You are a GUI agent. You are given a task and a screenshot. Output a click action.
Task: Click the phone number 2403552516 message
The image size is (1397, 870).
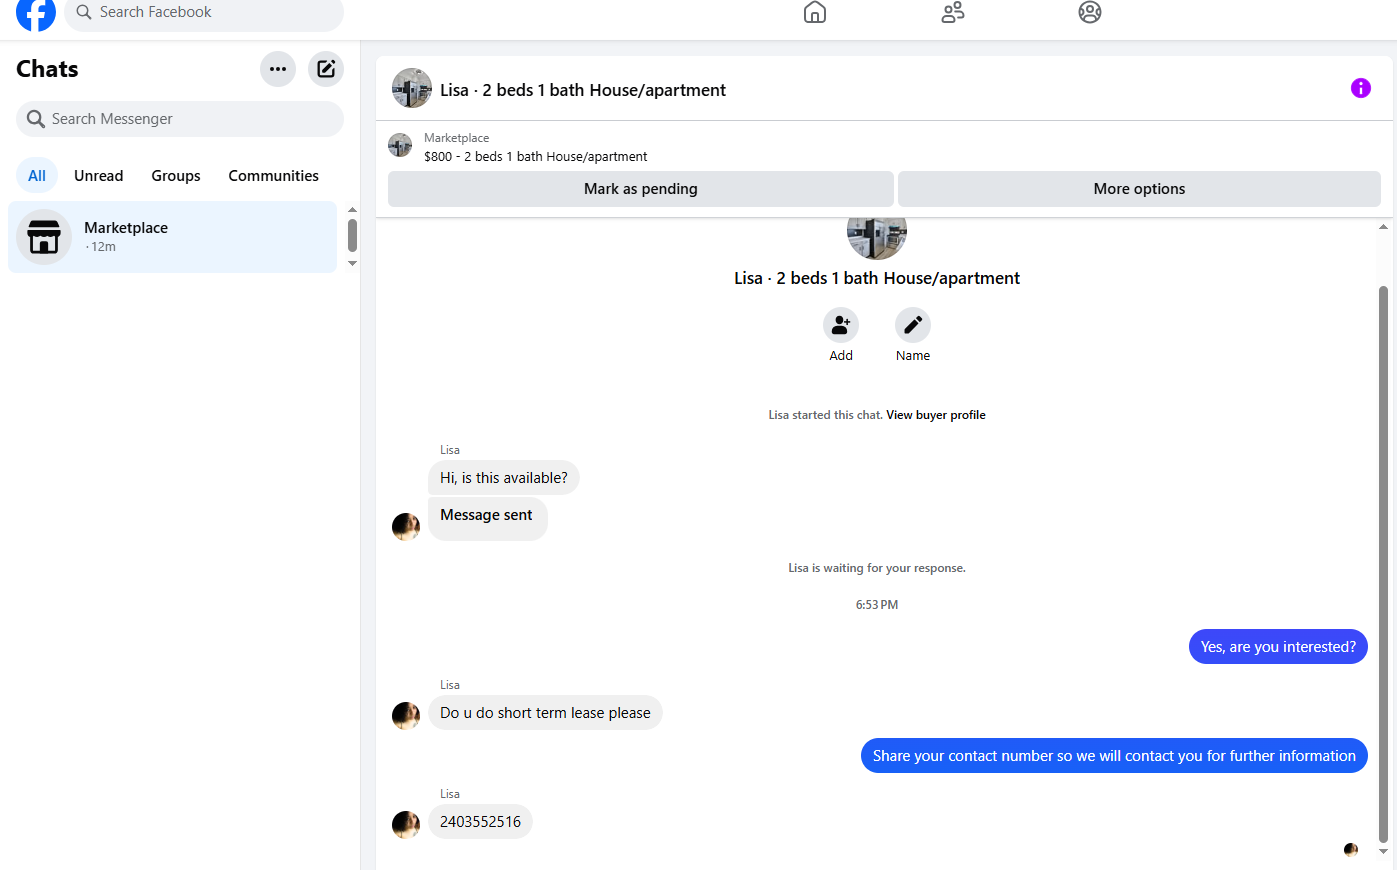click(480, 822)
